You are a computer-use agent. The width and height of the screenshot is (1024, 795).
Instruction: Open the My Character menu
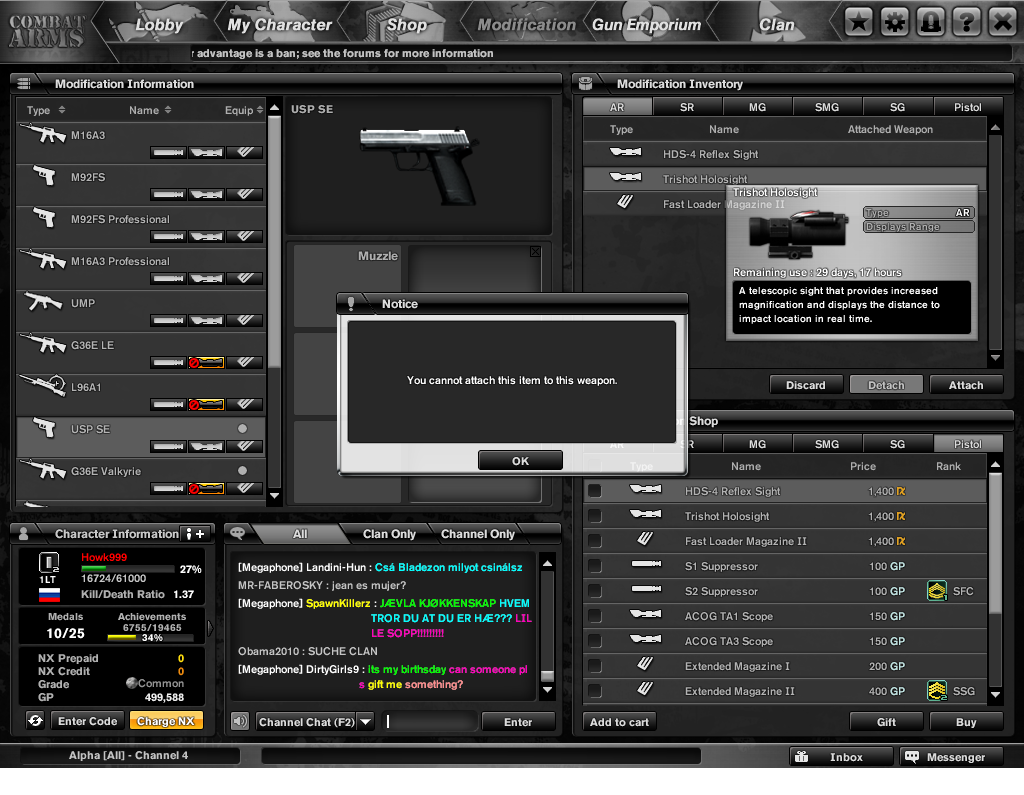(280, 25)
